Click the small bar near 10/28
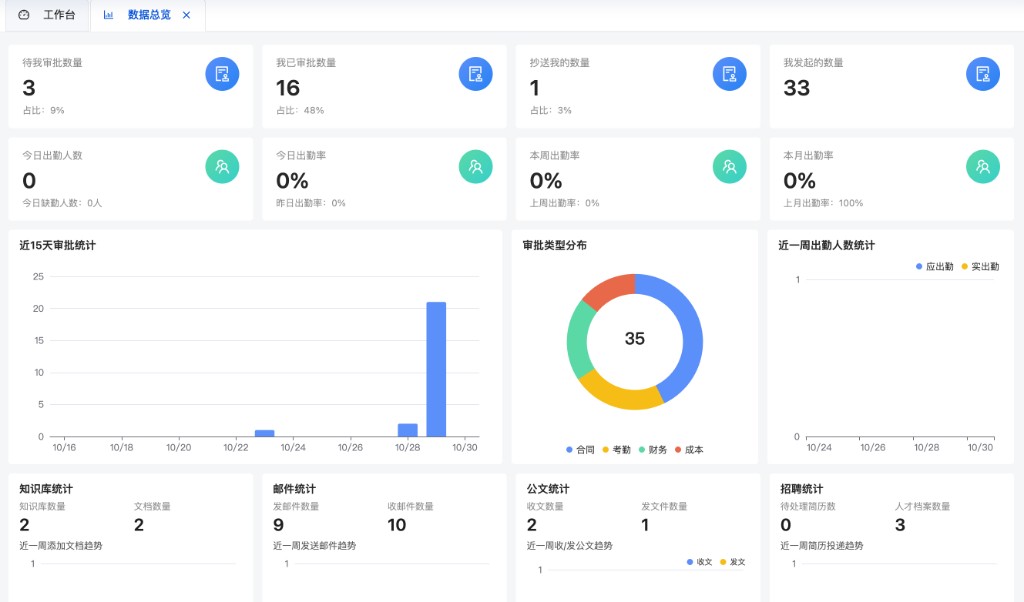Screen dimensions: 1024x602 tap(408, 430)
